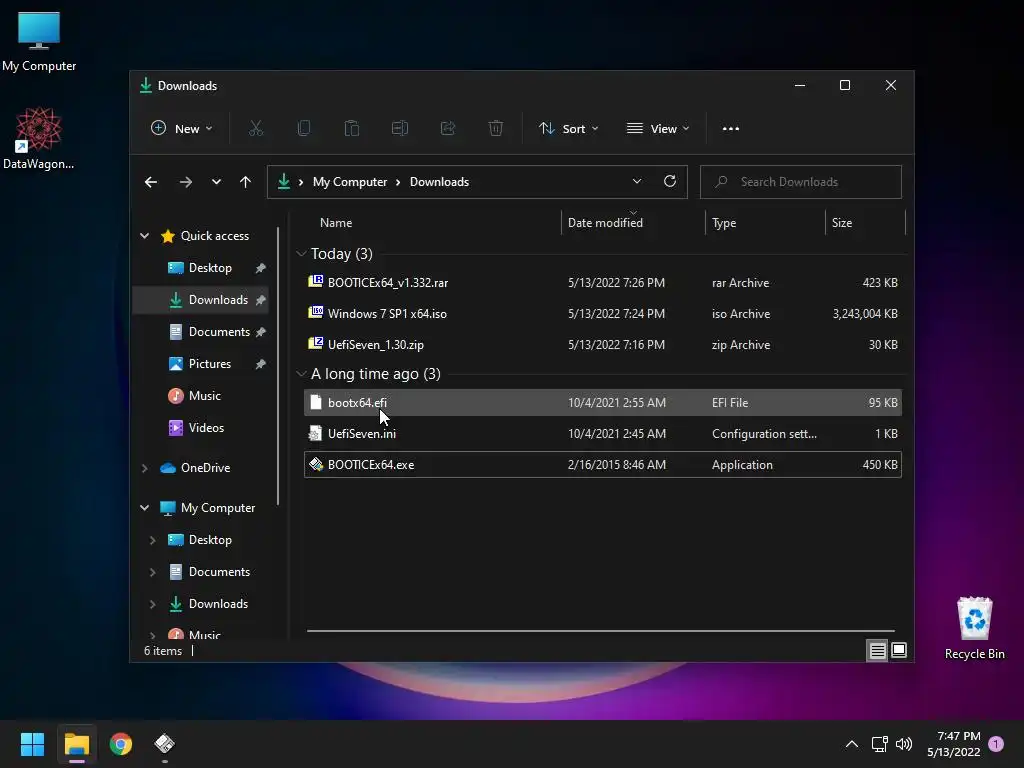This screenshot has width=1024, height=768.
Task: Click the Copy icon in toolbar
Action: (x=304, y=129)
